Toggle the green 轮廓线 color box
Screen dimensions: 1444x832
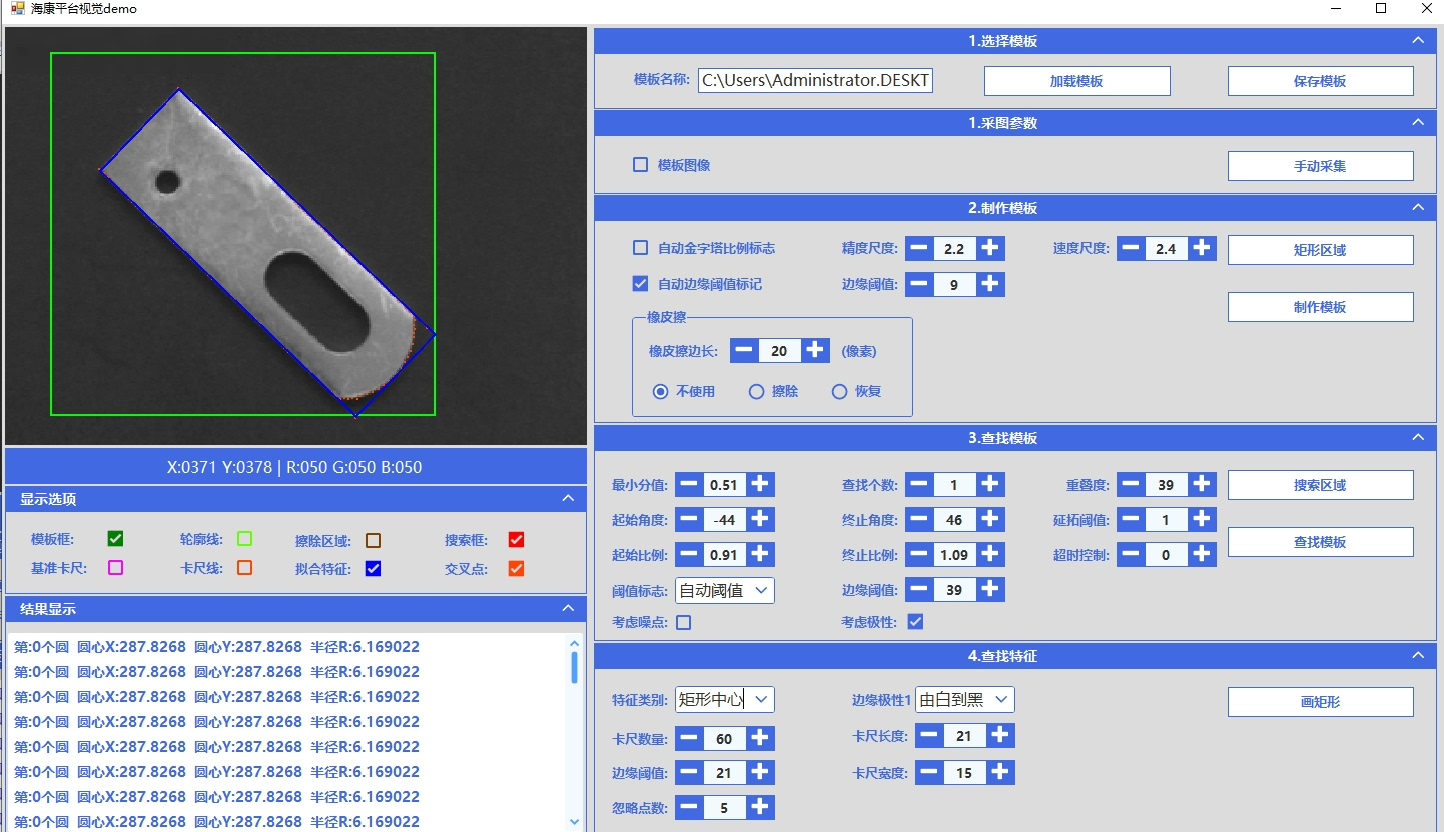point(244,539)
